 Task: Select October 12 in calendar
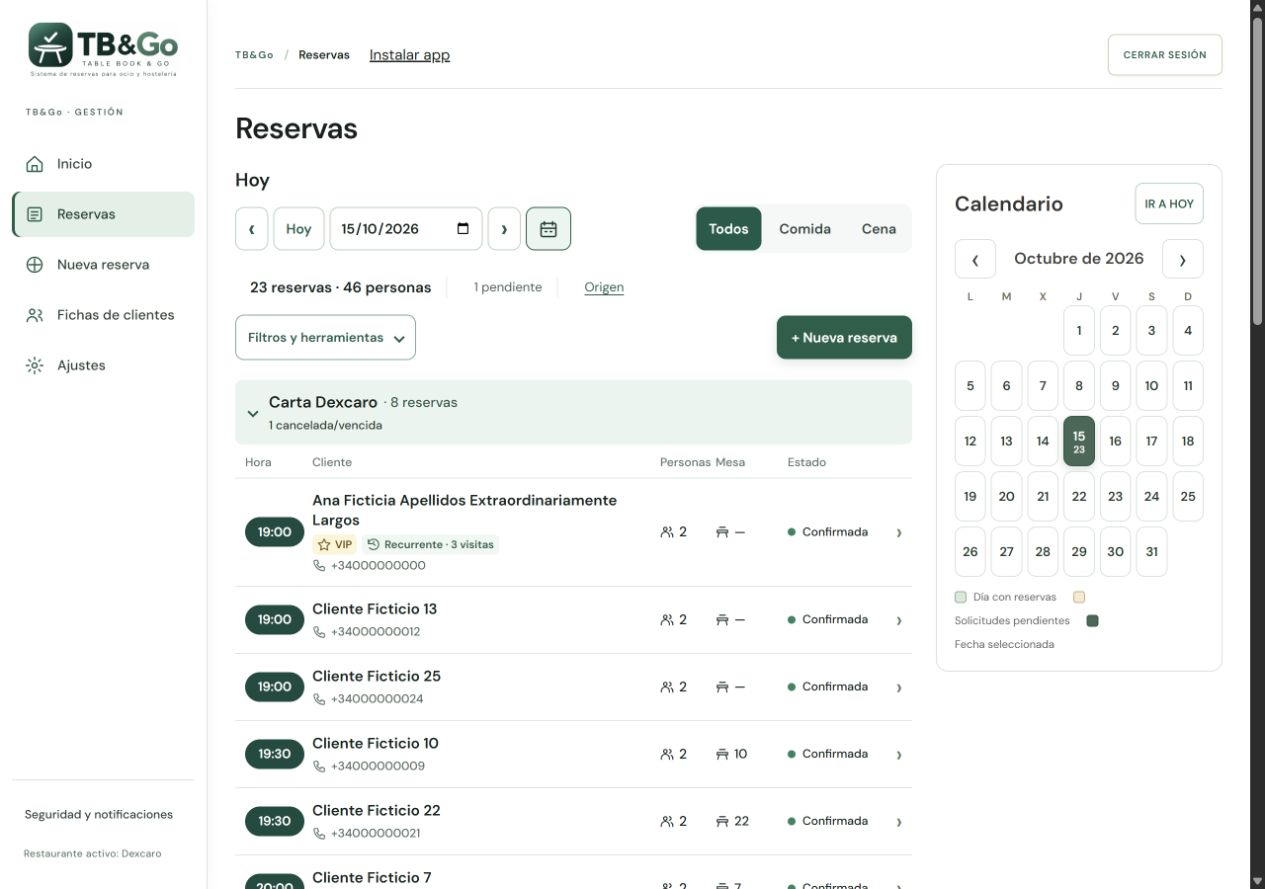pos(970,441)
